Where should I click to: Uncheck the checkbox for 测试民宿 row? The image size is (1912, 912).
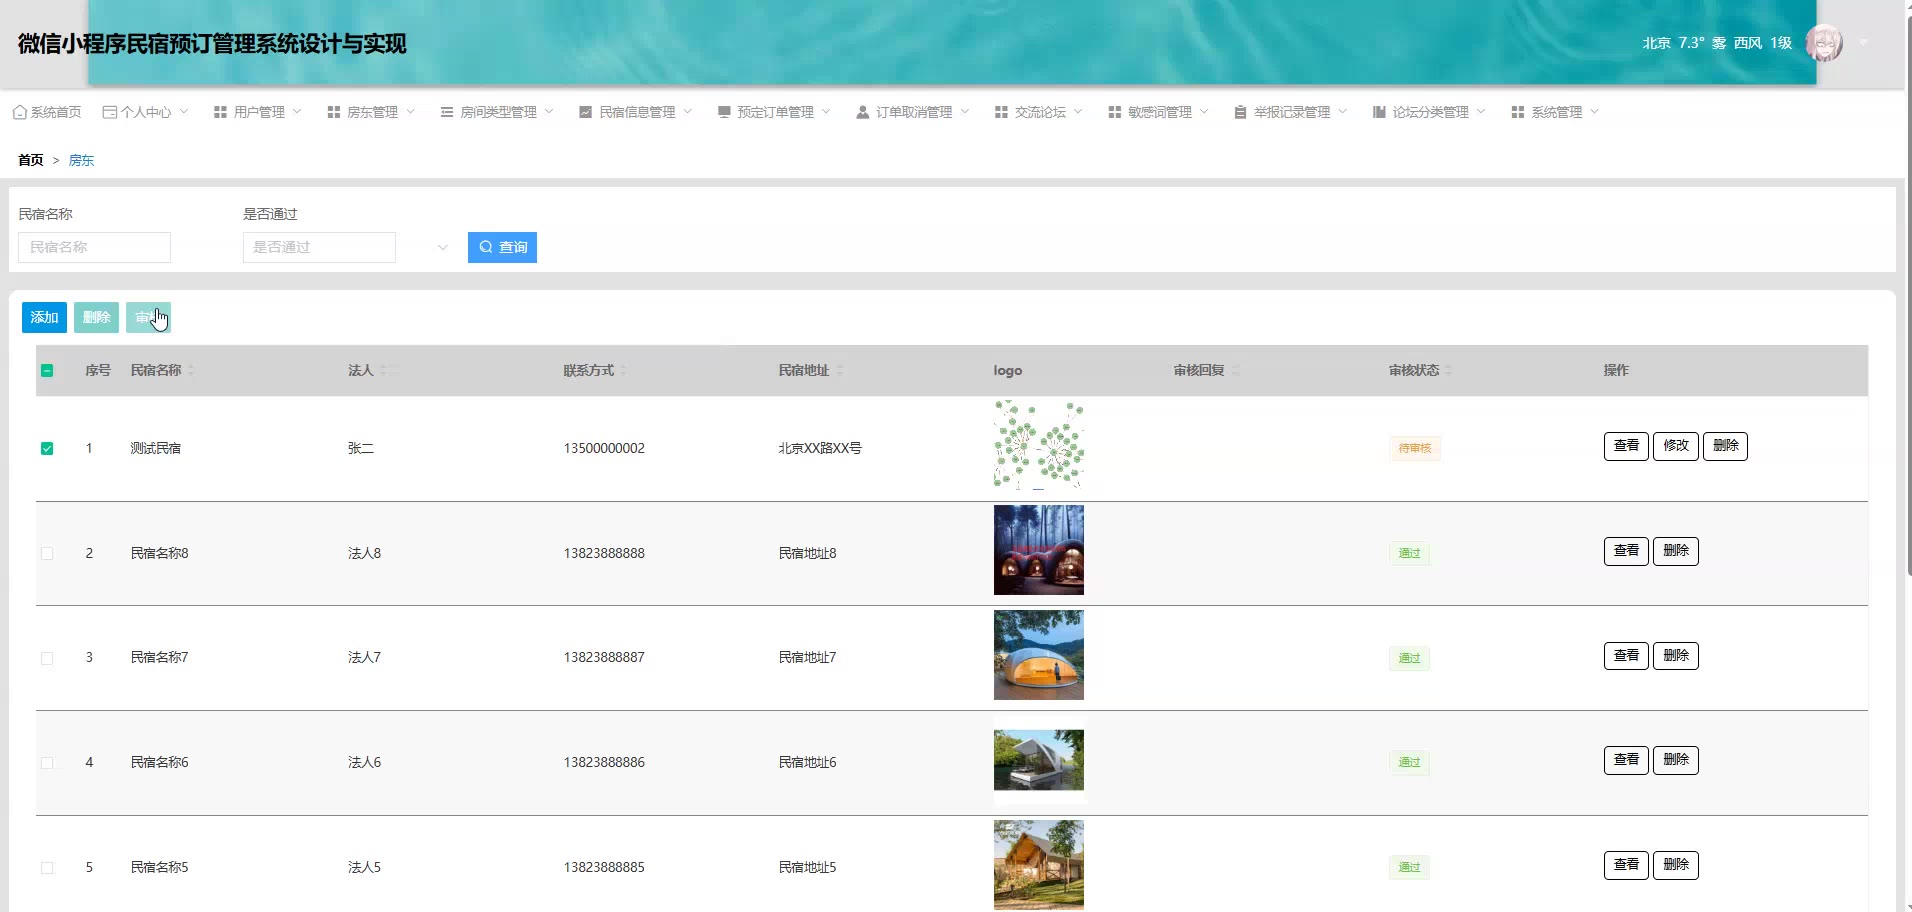point(47,448)
